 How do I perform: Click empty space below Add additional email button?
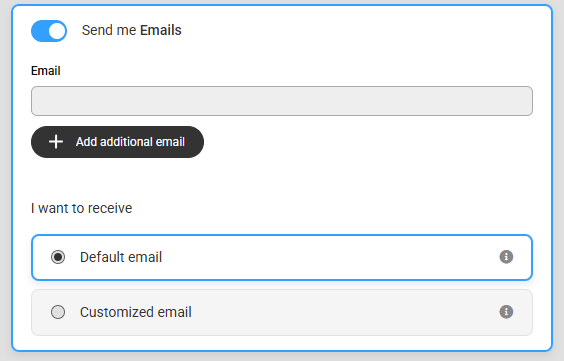282,178
